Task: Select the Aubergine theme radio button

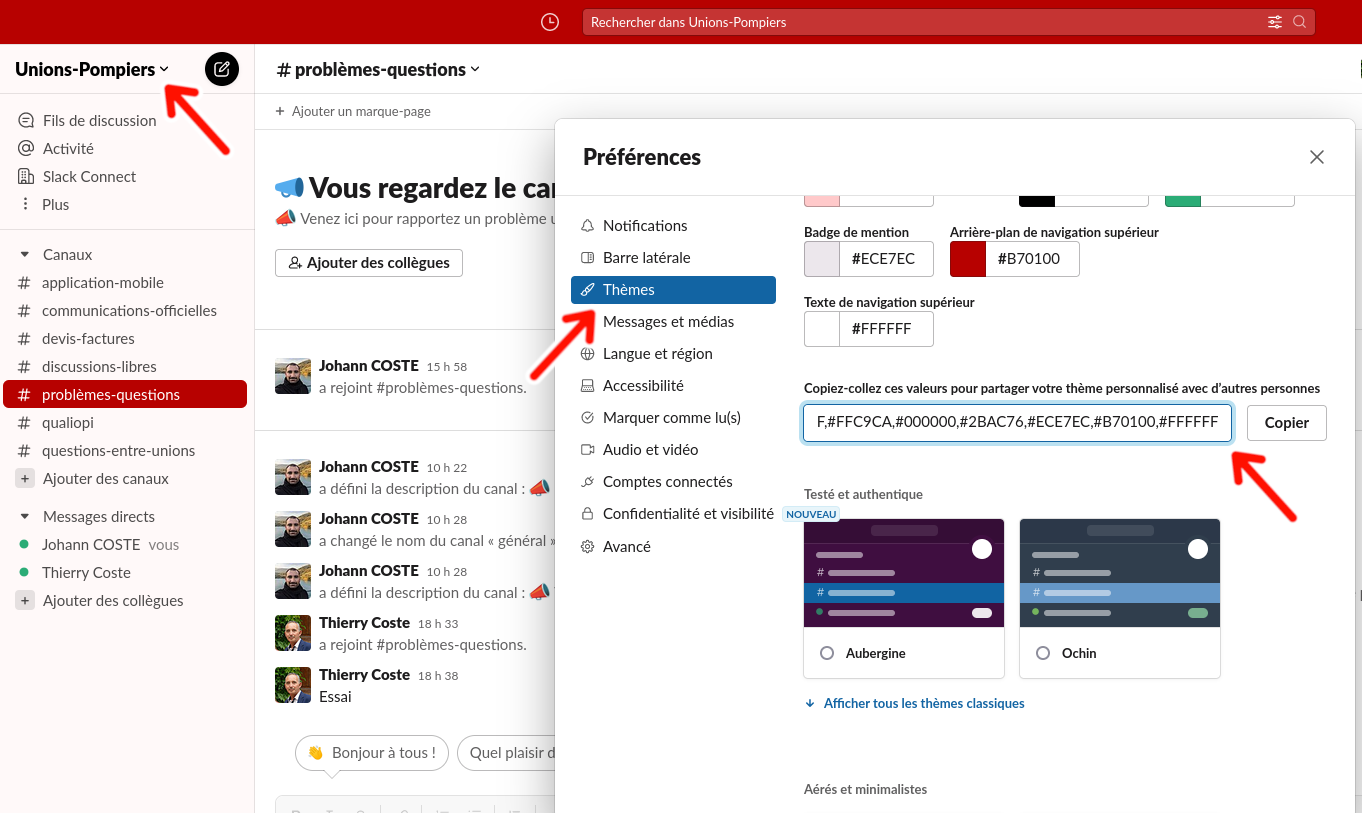Action: [827, 653]
